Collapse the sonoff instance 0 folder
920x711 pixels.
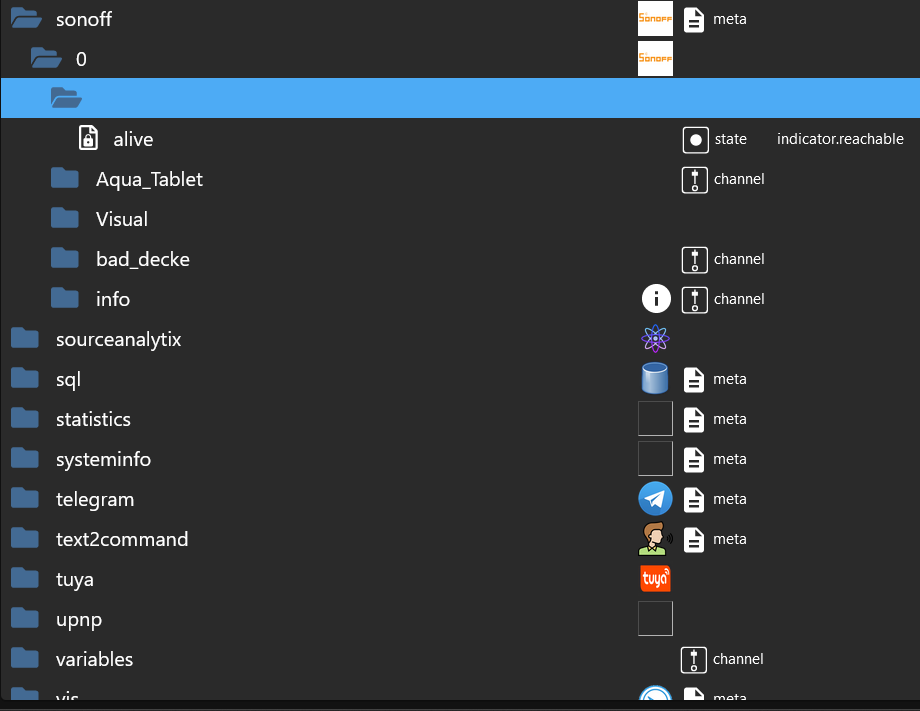pos(46,59)
